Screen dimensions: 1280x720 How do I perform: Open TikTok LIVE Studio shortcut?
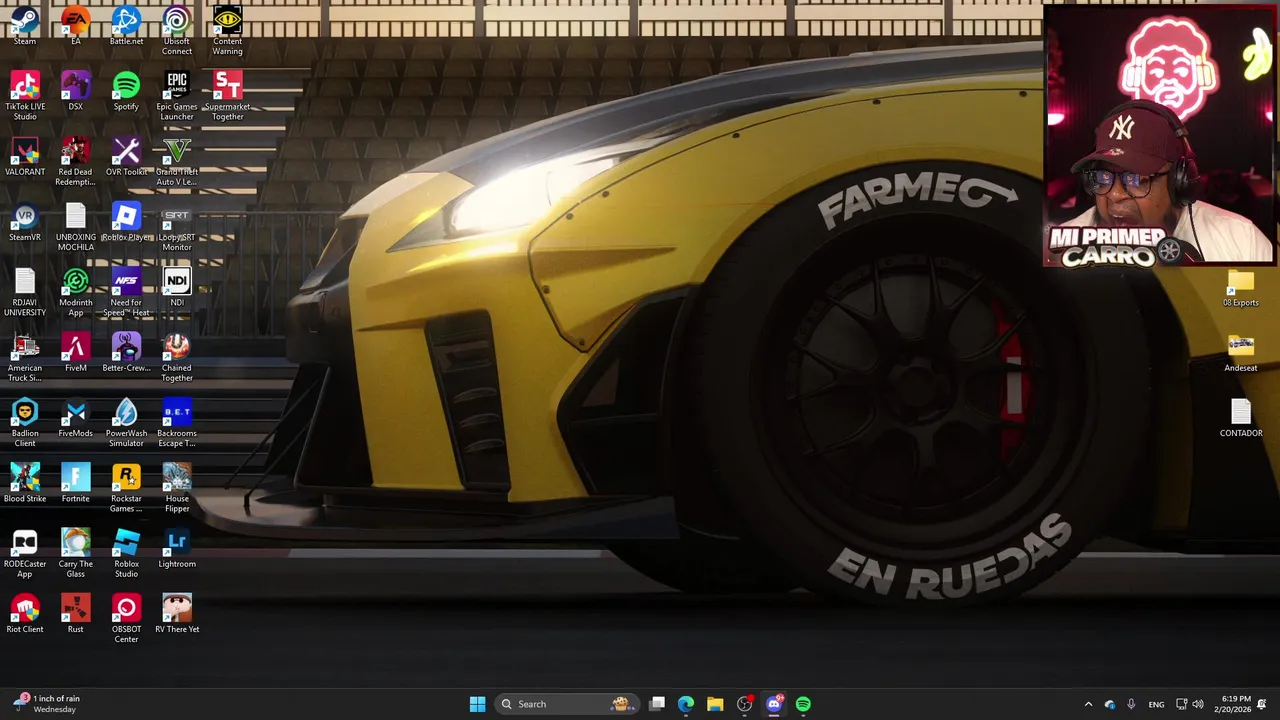point(25,96)
